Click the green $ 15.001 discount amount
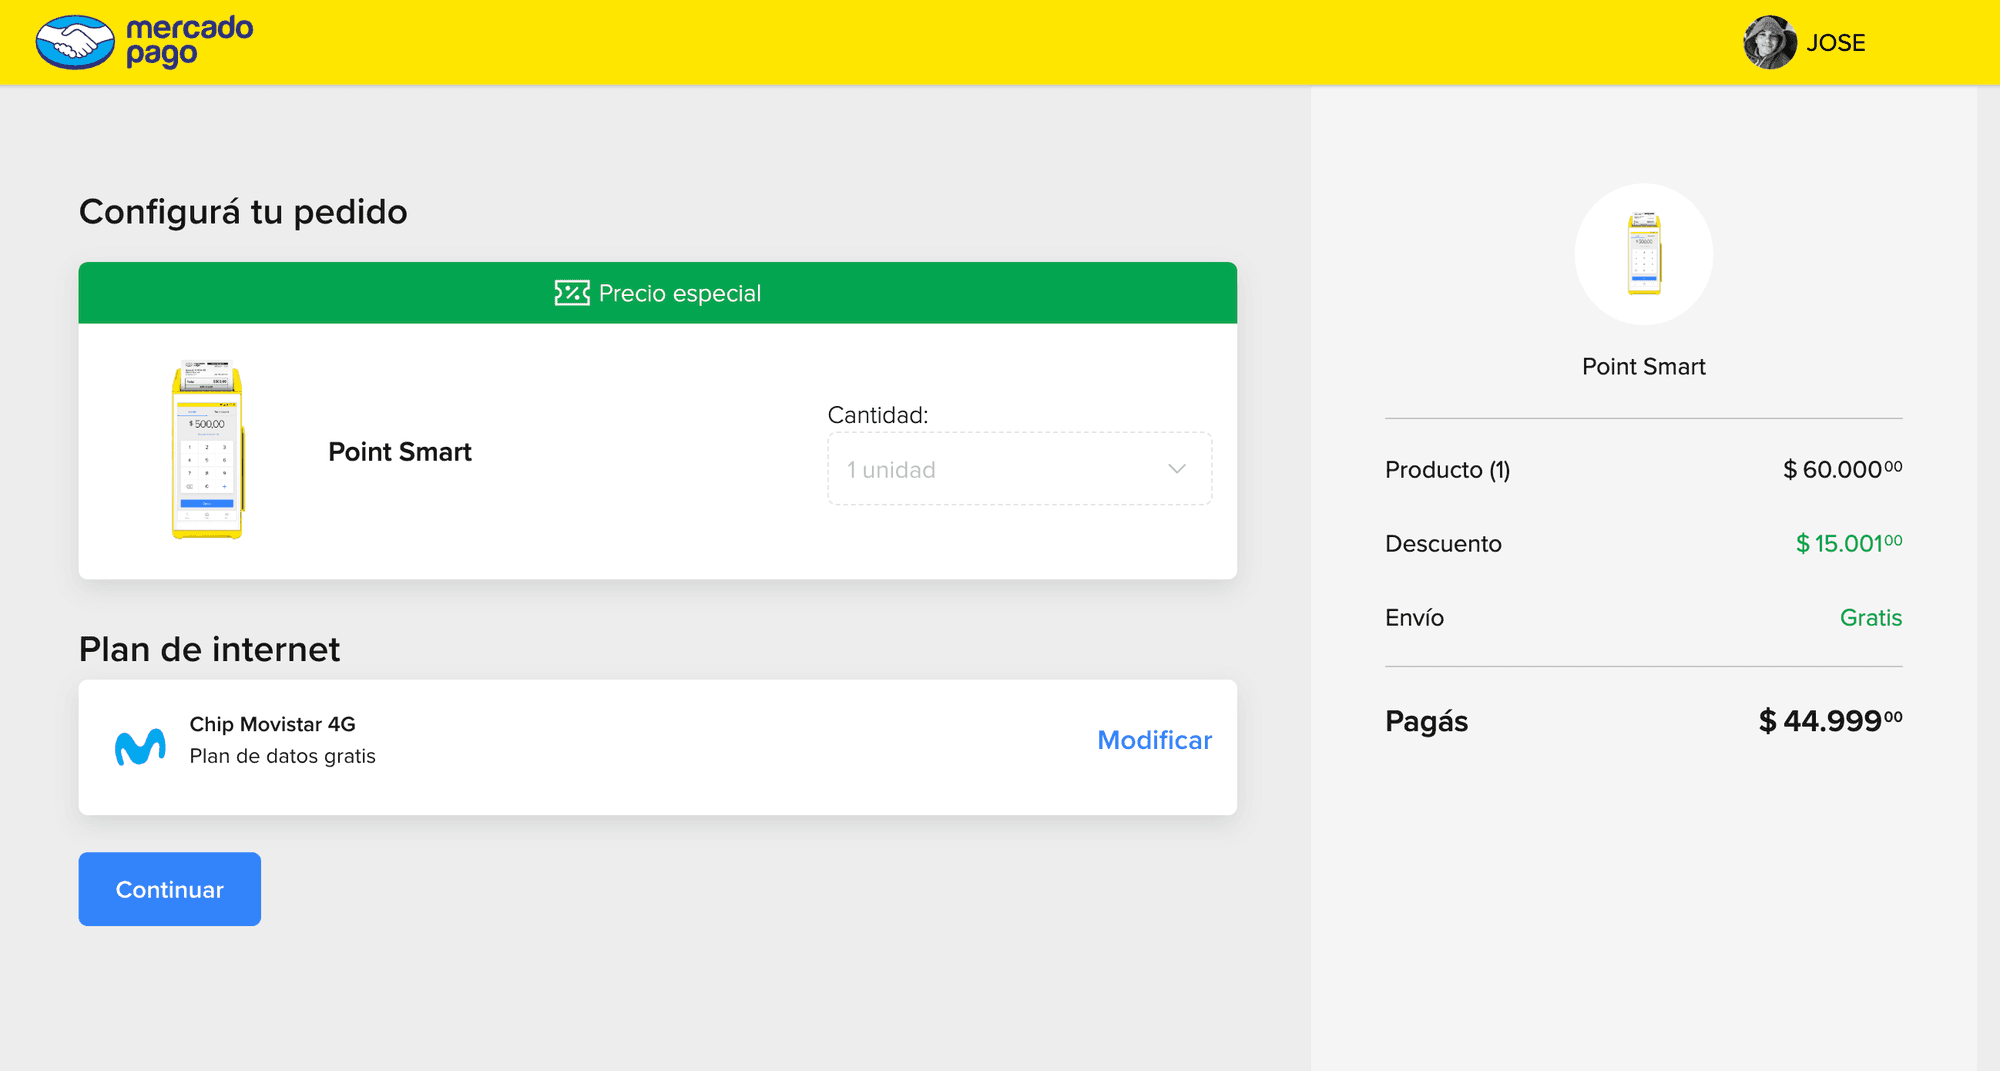Viewport: 2000px width, 1071px height. (x=1849, y=543)
